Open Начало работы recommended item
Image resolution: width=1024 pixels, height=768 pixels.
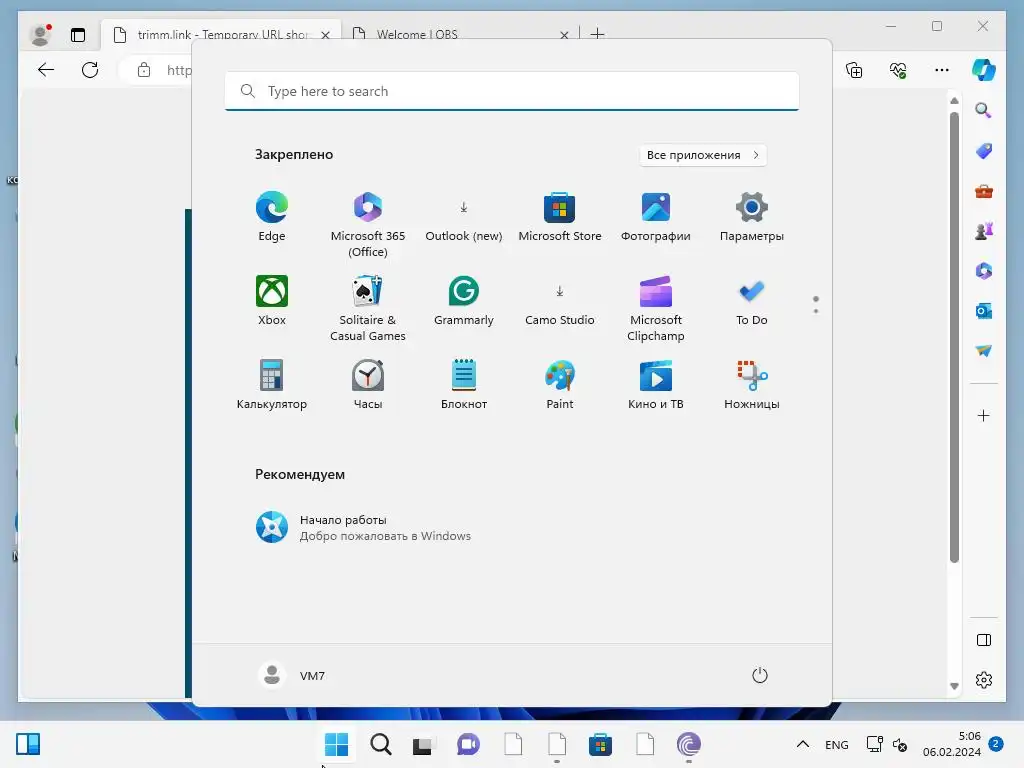pos(363,528)
